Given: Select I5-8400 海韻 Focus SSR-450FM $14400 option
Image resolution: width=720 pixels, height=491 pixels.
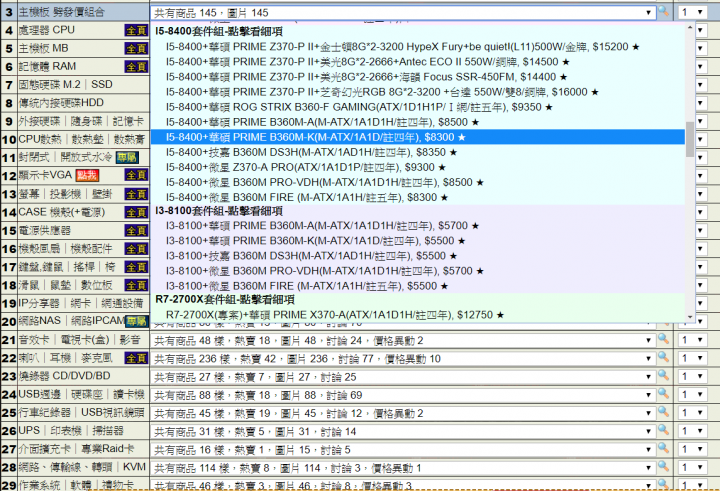Looking at the screenshot, I should pos(417,77).
